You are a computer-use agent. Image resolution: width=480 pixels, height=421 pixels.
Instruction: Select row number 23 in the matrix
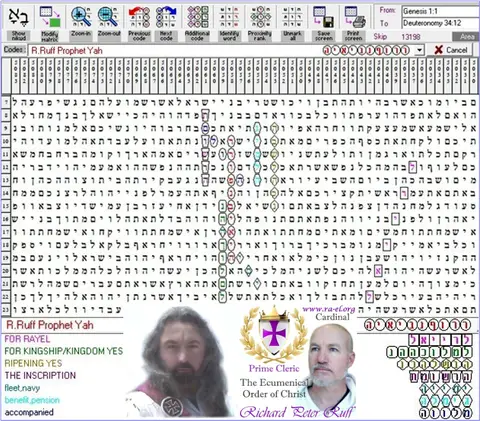[x=6, y=309]
